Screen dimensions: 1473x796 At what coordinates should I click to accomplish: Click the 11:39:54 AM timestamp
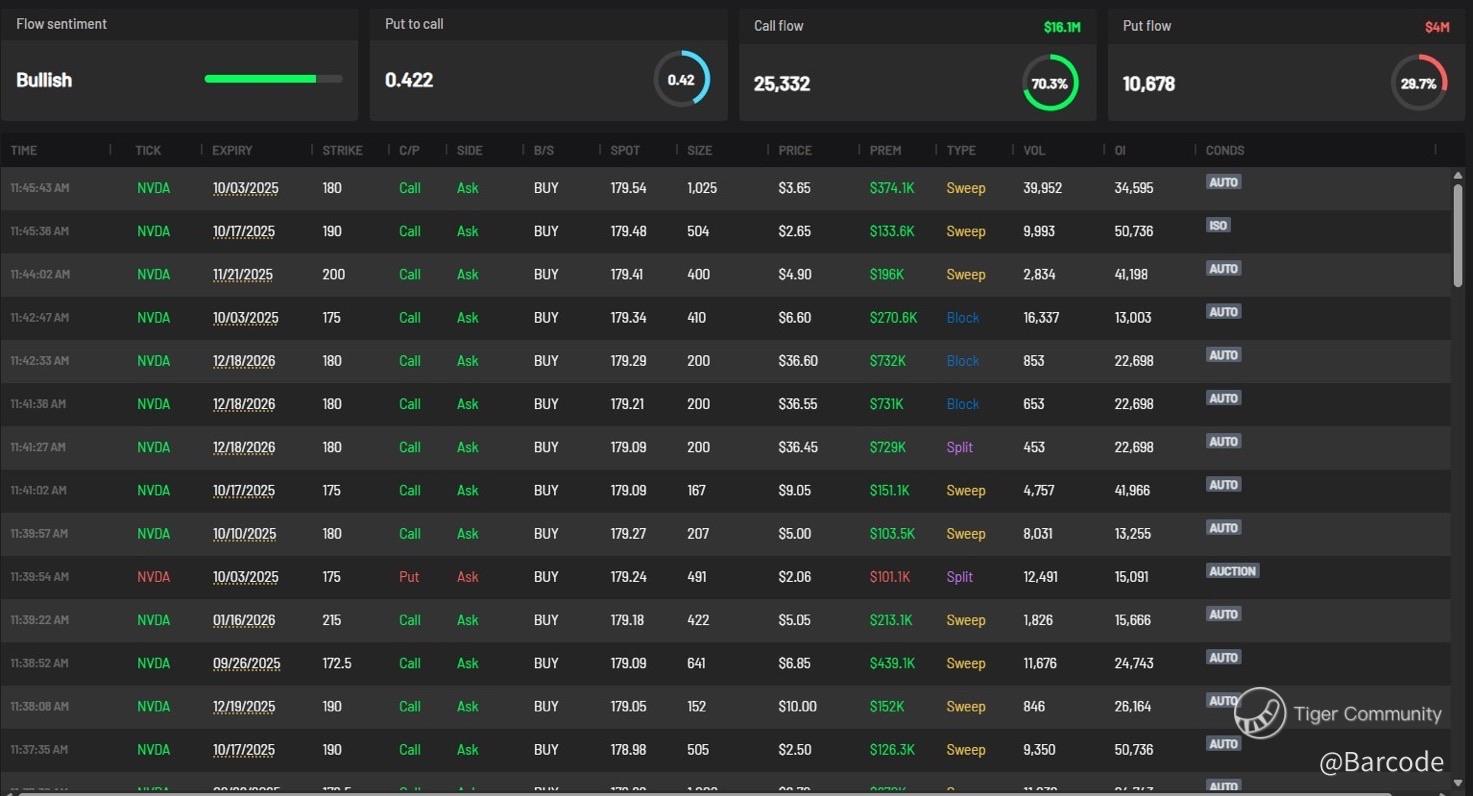(40, 577)
